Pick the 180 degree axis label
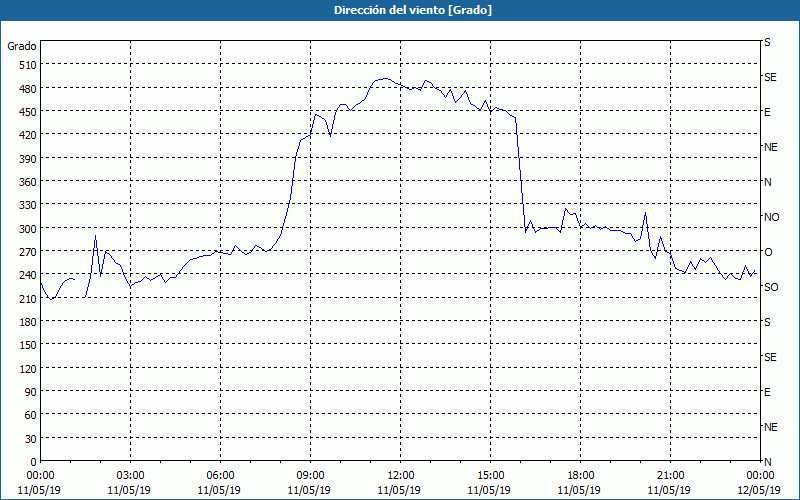Screen dimensions: 800x500 click(x=29, y=322)
